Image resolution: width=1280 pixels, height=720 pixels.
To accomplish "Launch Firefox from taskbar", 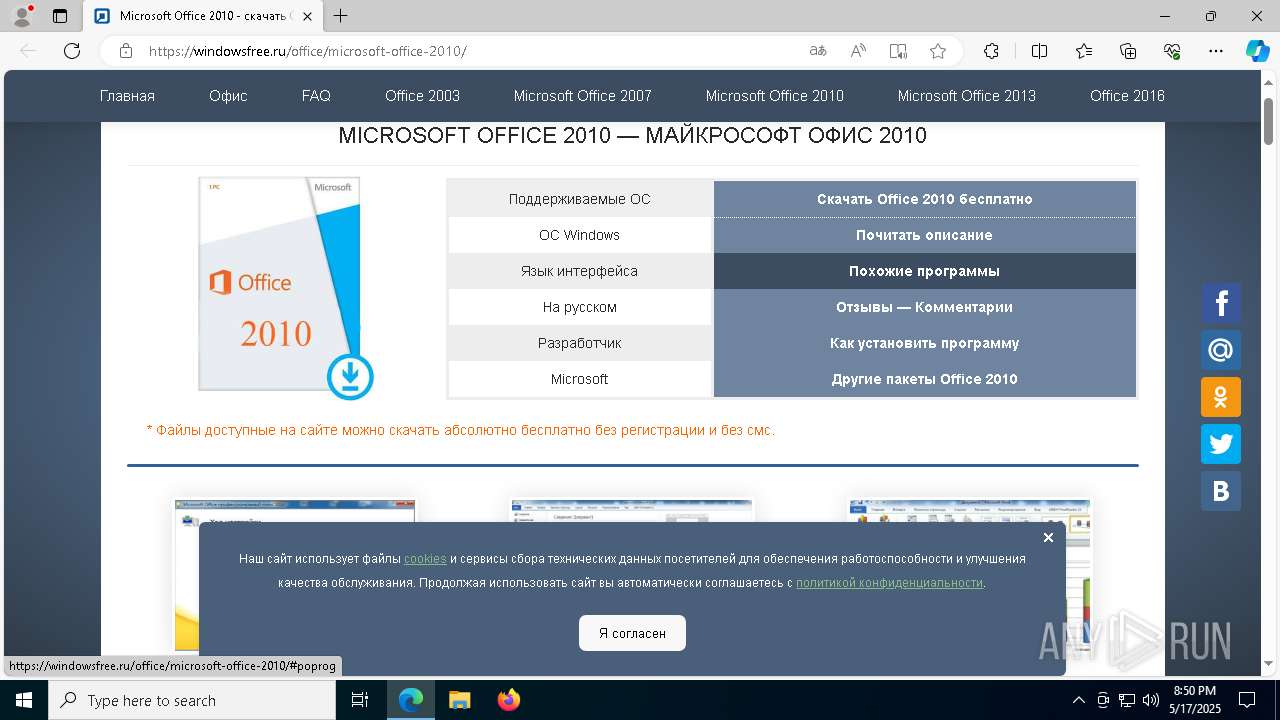I will [x=508, y=700].
